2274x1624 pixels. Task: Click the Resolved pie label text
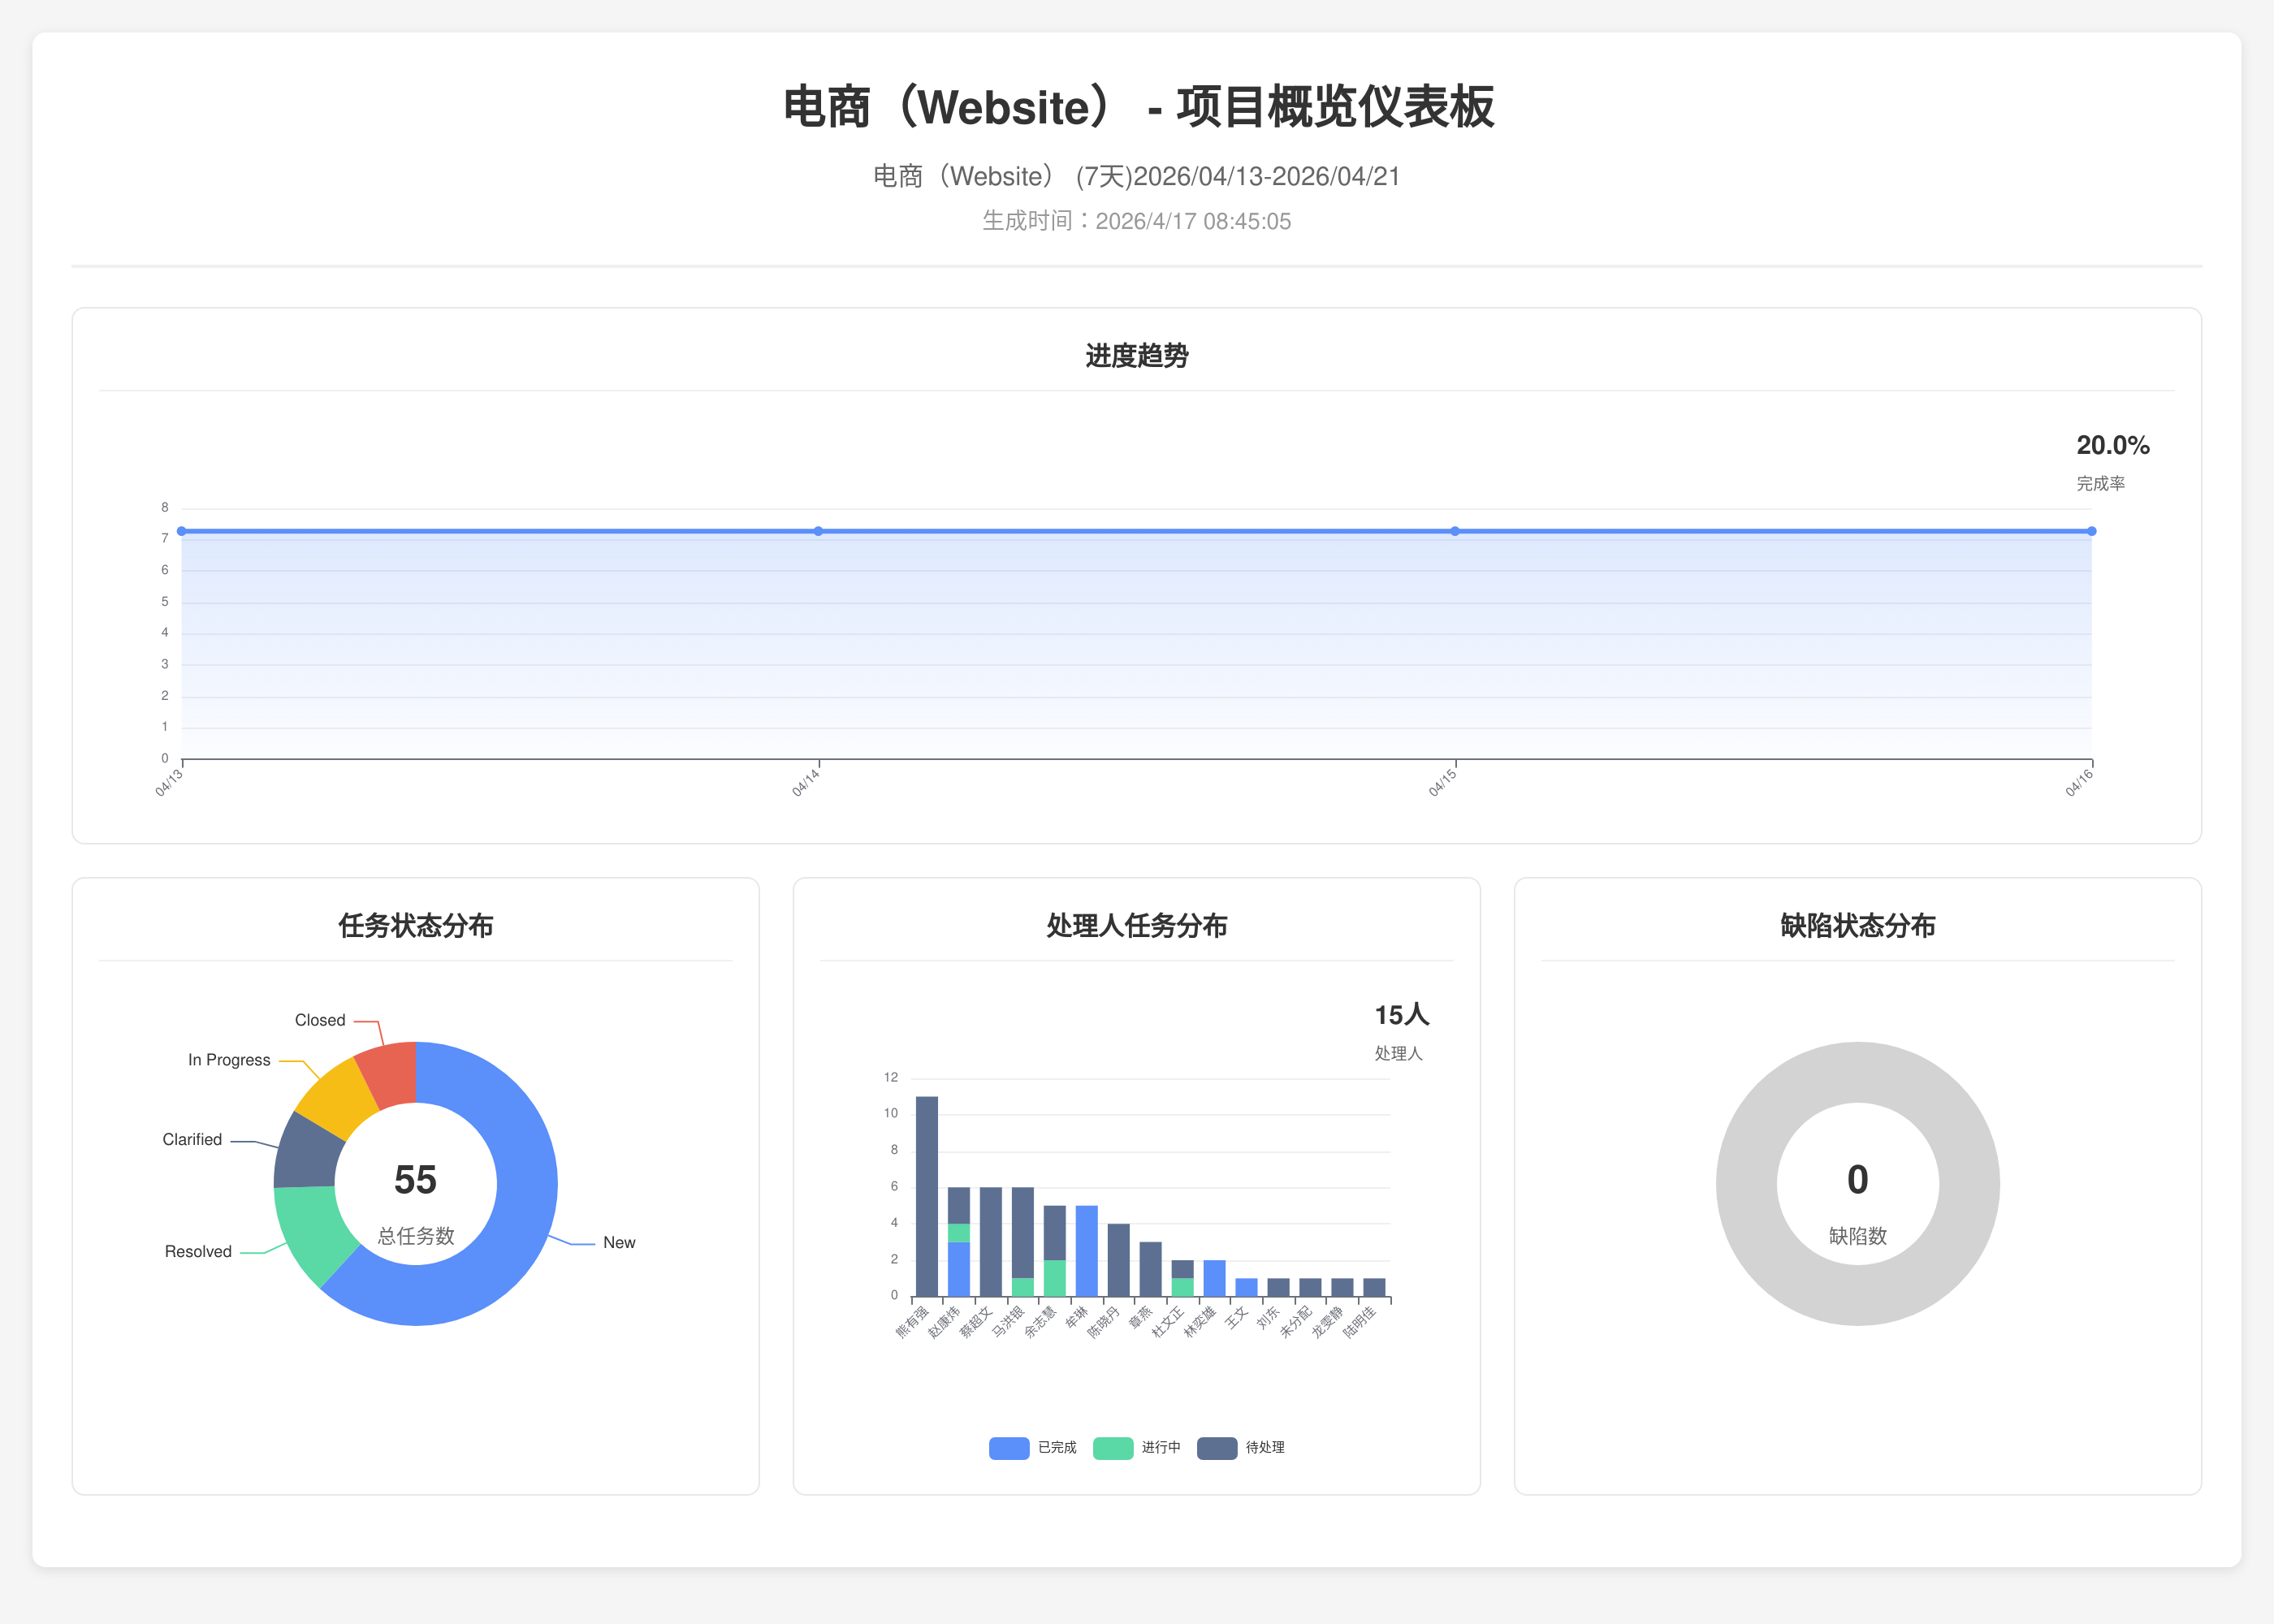coord(198,1251)
